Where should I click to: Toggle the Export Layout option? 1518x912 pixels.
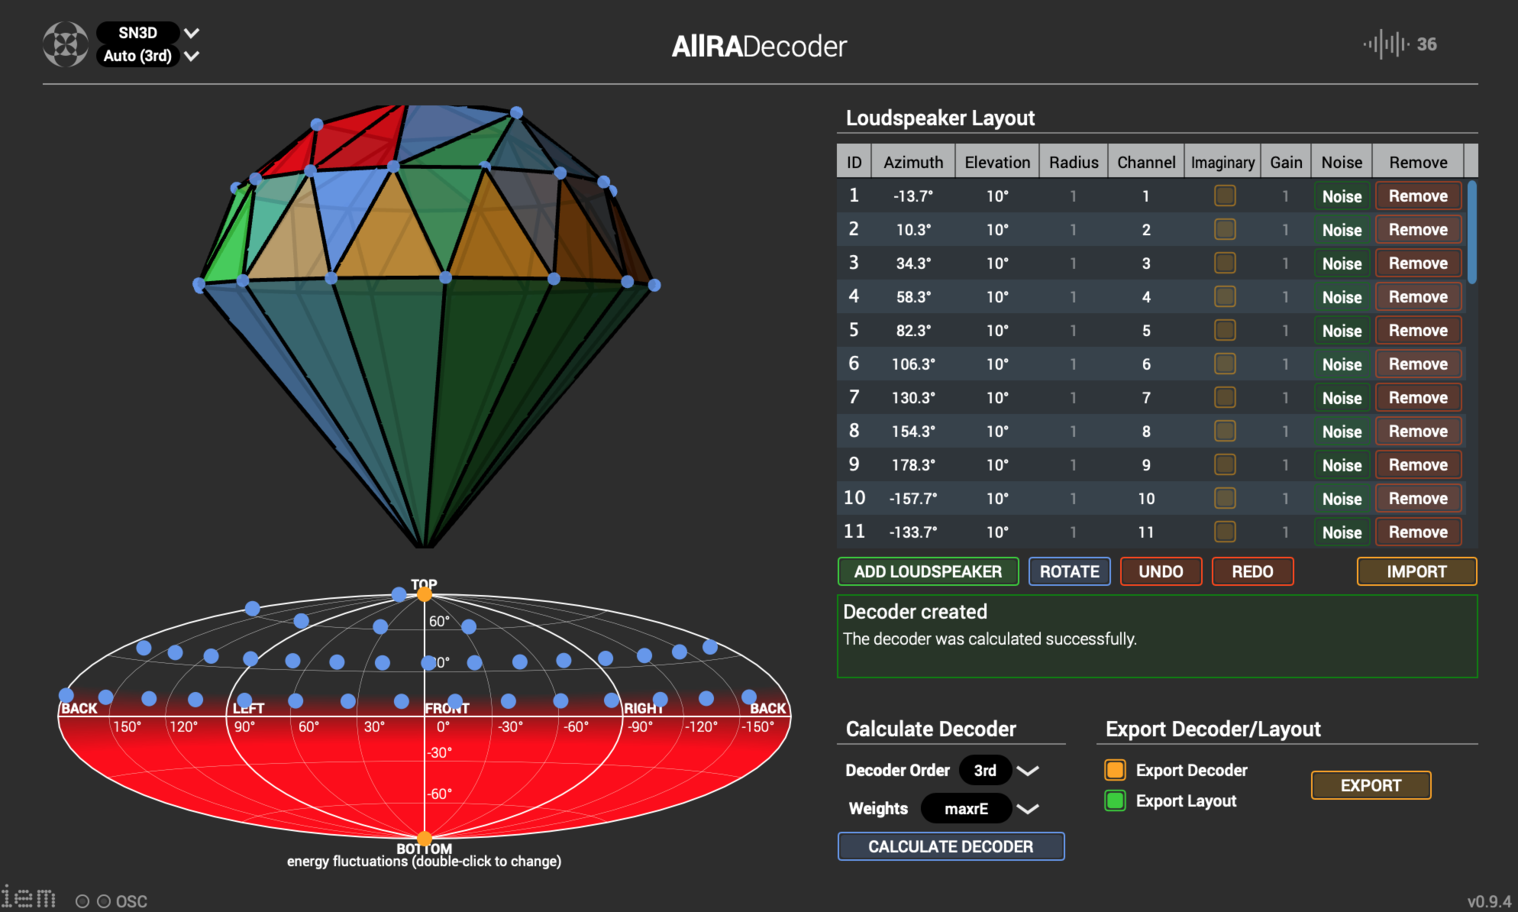coord(1115,801)
